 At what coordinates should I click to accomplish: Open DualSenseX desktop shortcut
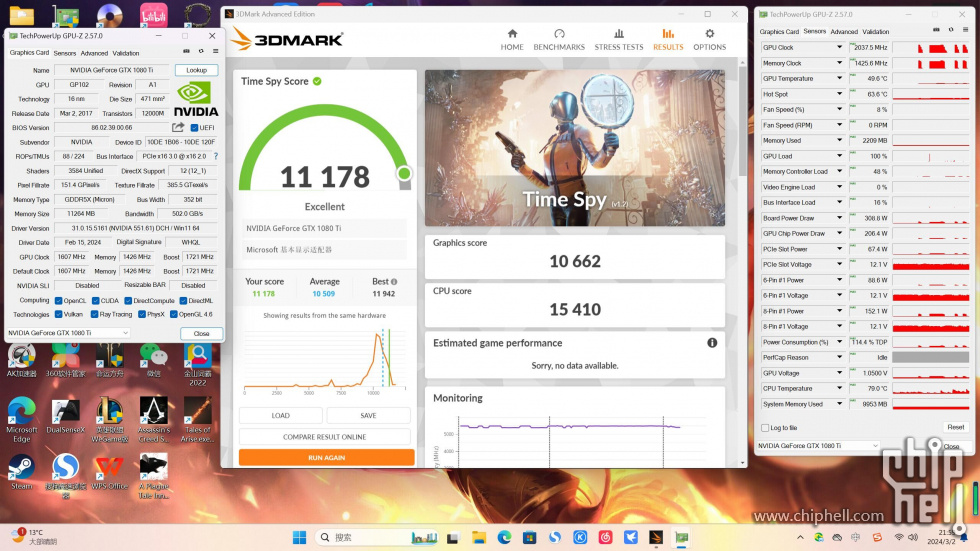[x=66, y=416]
